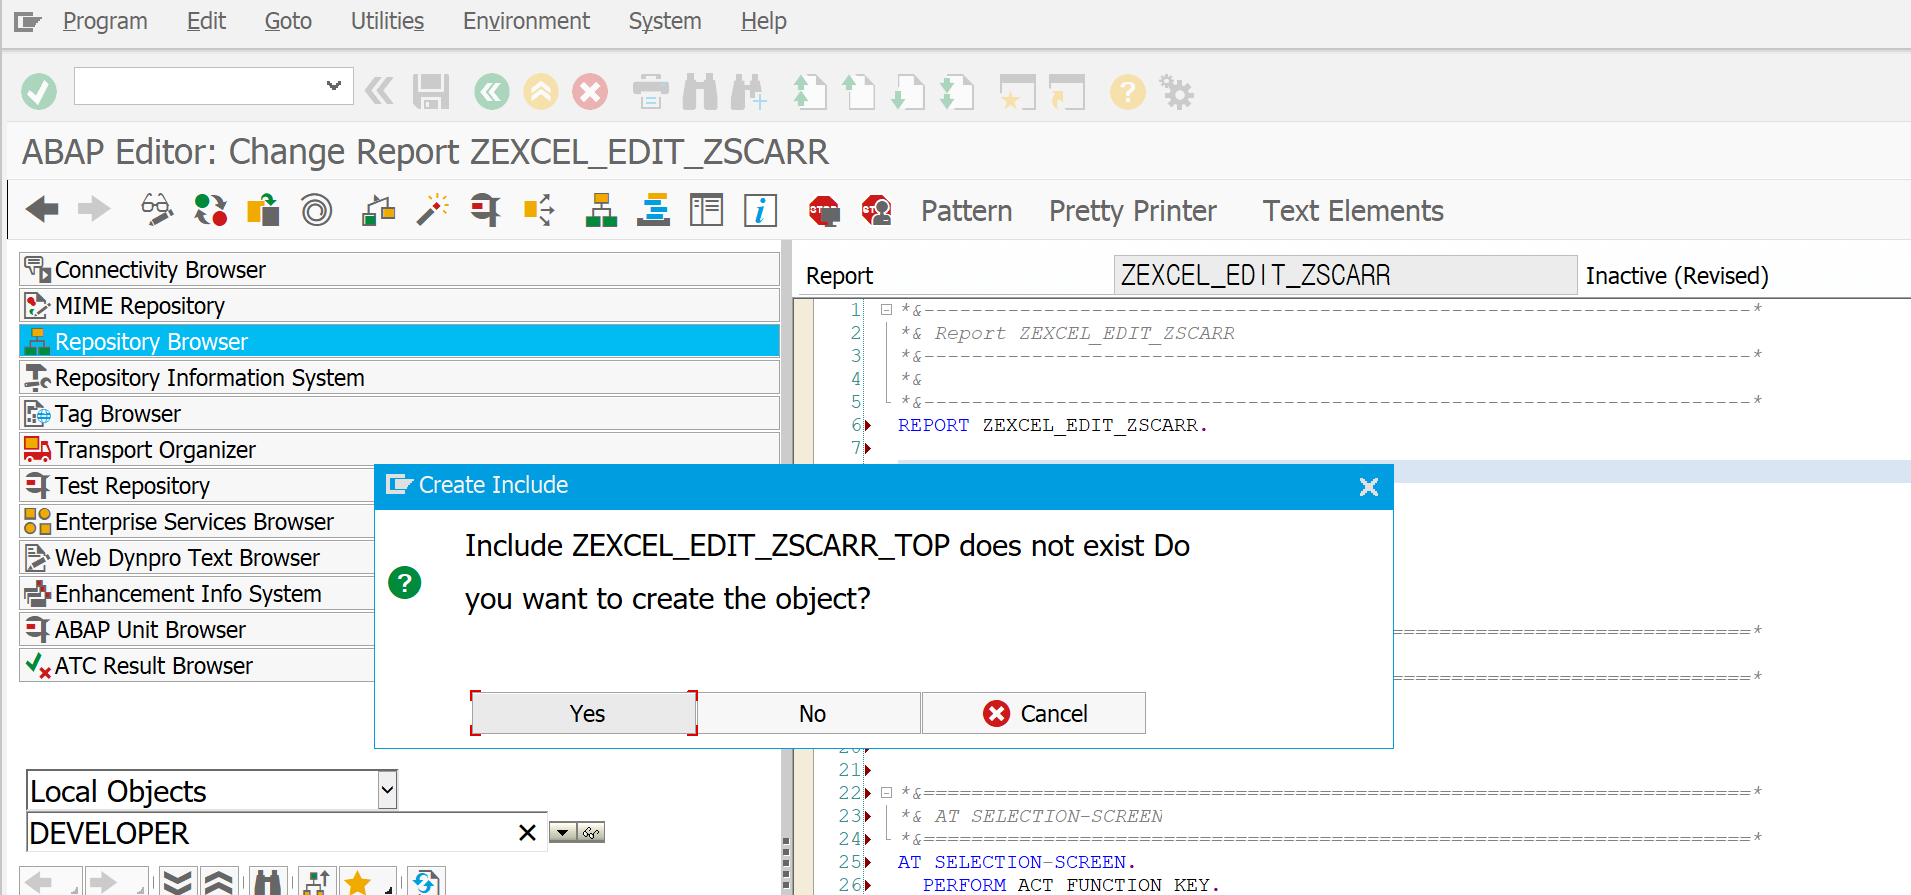Image resolution: width=1911 pixels, height=895 pixels.
Task: Click the Check syntax spiral icon
Action: coord(316,210)
